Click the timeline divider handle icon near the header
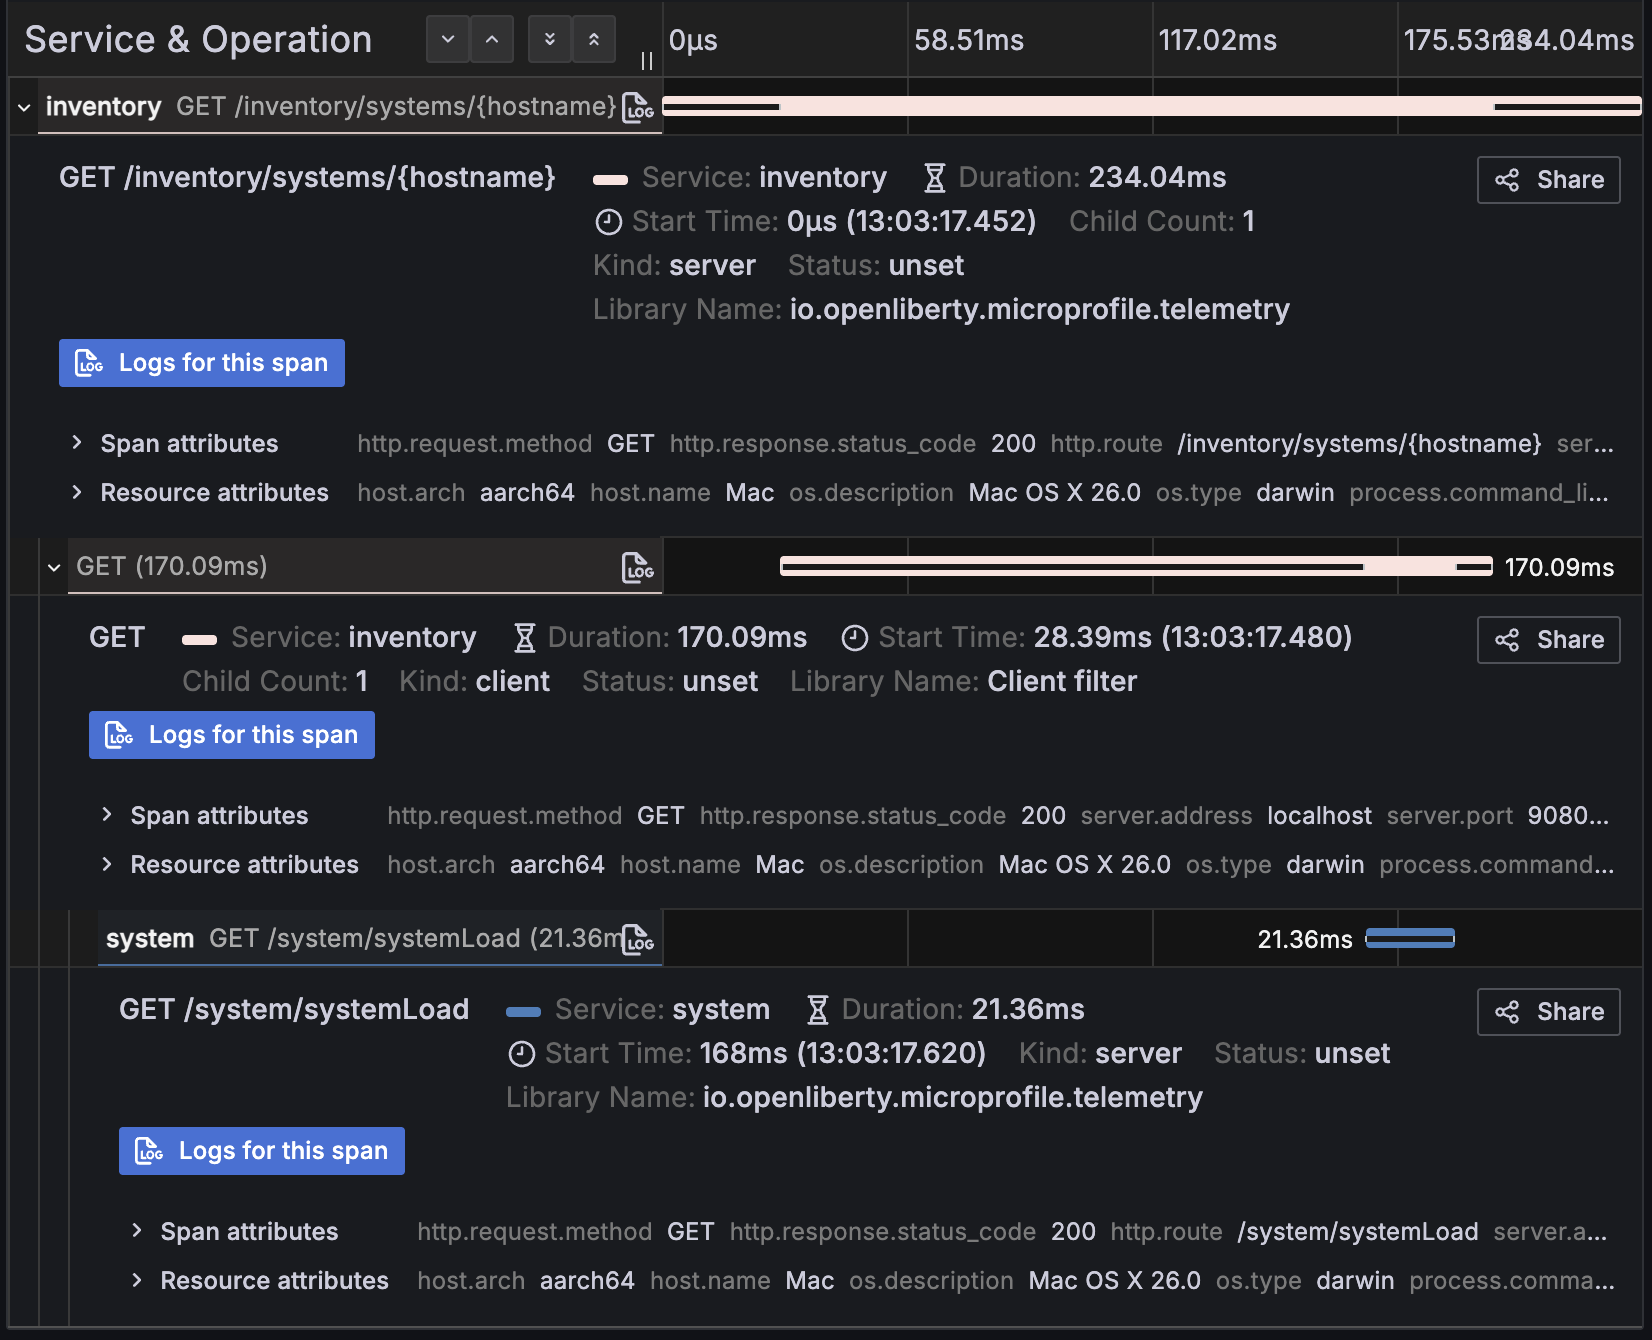Viewport: 1652px width, 1340px height. pos(647,61)
